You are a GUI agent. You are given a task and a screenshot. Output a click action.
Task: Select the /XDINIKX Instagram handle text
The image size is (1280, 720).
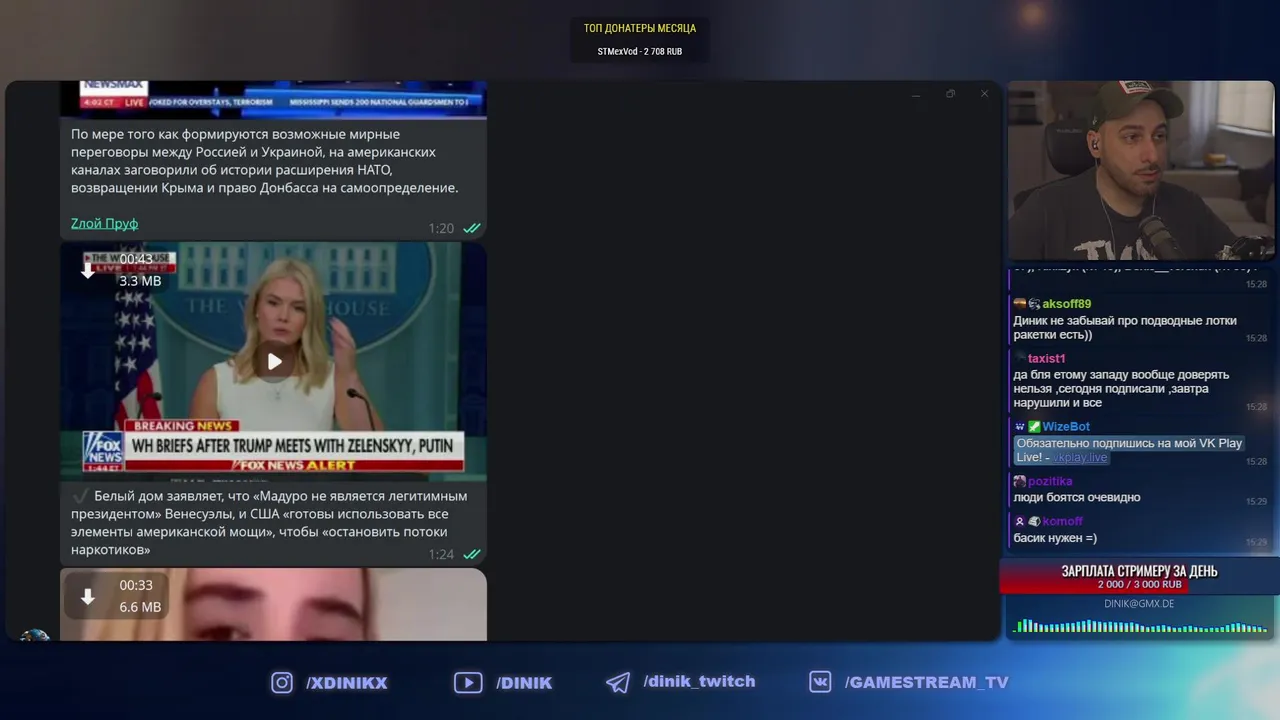(x=347, y=683)
